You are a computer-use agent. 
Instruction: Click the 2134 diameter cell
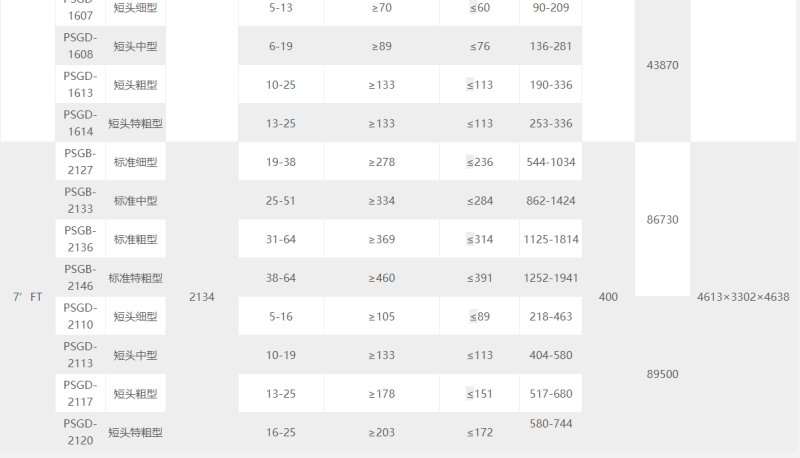click(x=202, y=297)
